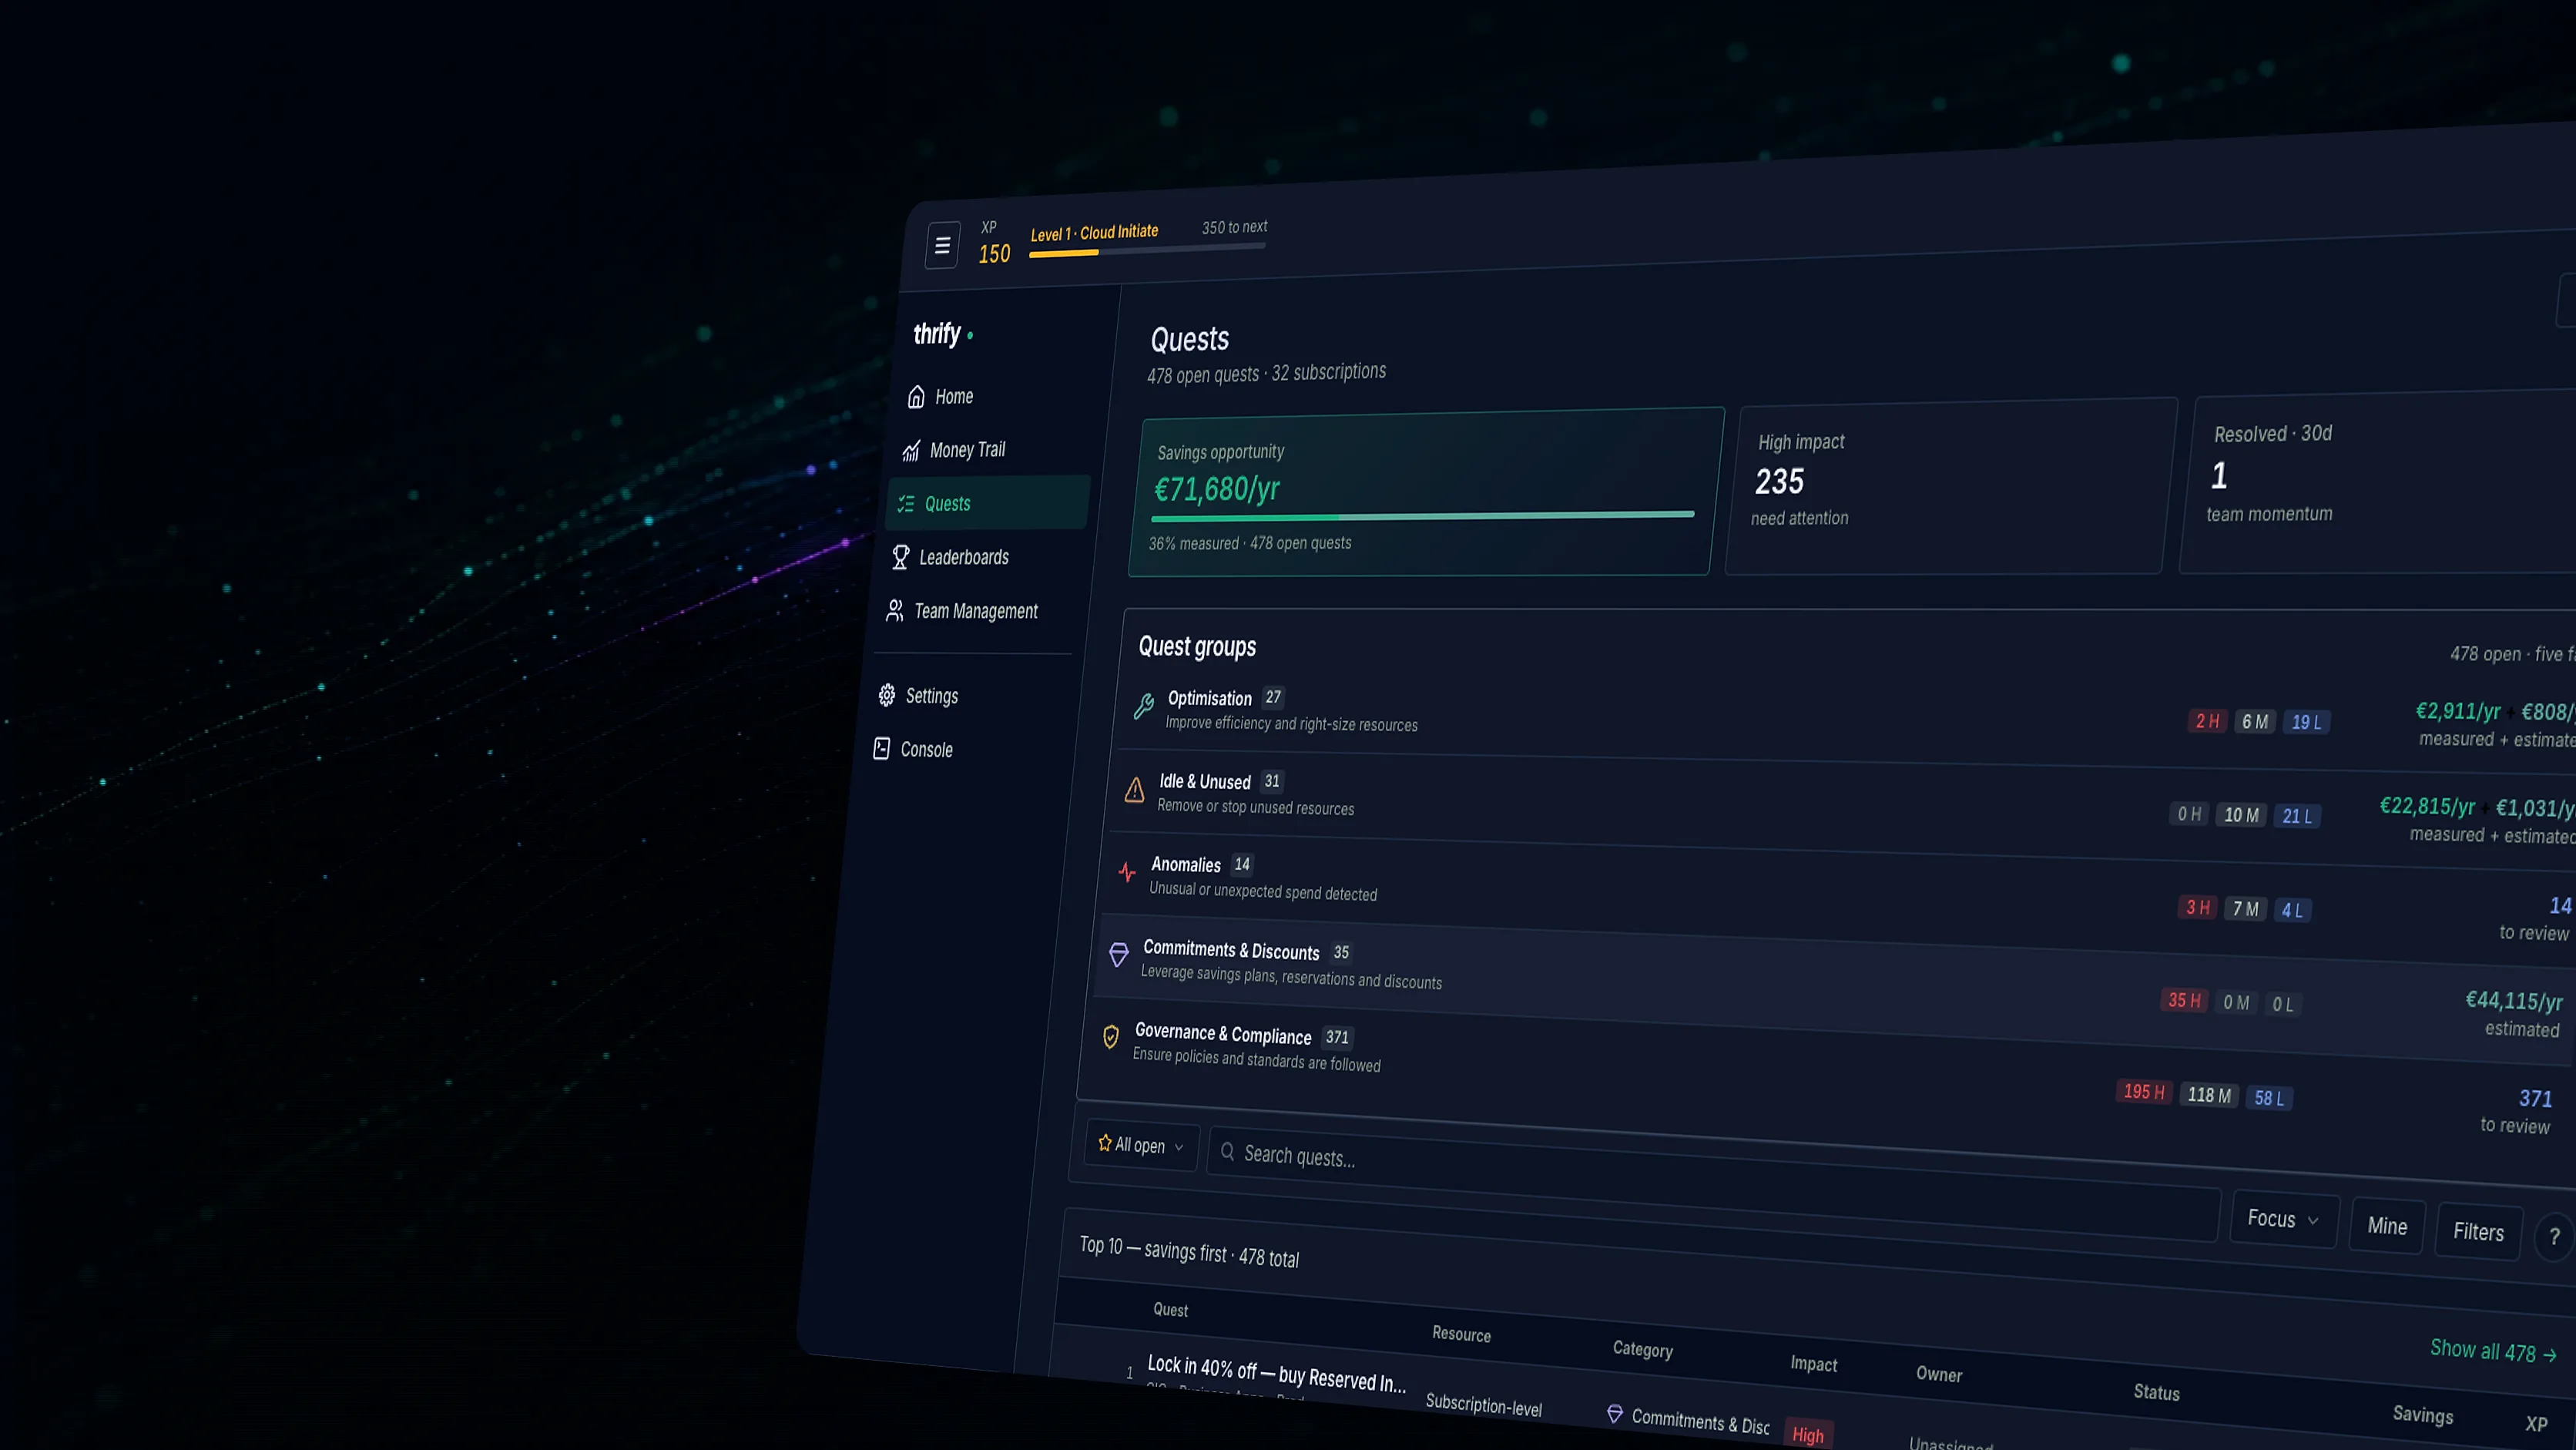
Task: Click the Anomalies pulse icon
Action: [x=1127, y=872]
